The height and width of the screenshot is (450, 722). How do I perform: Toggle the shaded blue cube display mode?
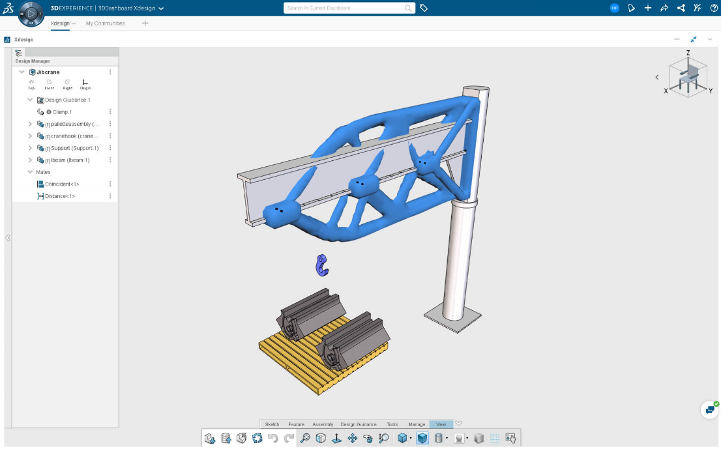pyautogui.click(x=422, y=438)
